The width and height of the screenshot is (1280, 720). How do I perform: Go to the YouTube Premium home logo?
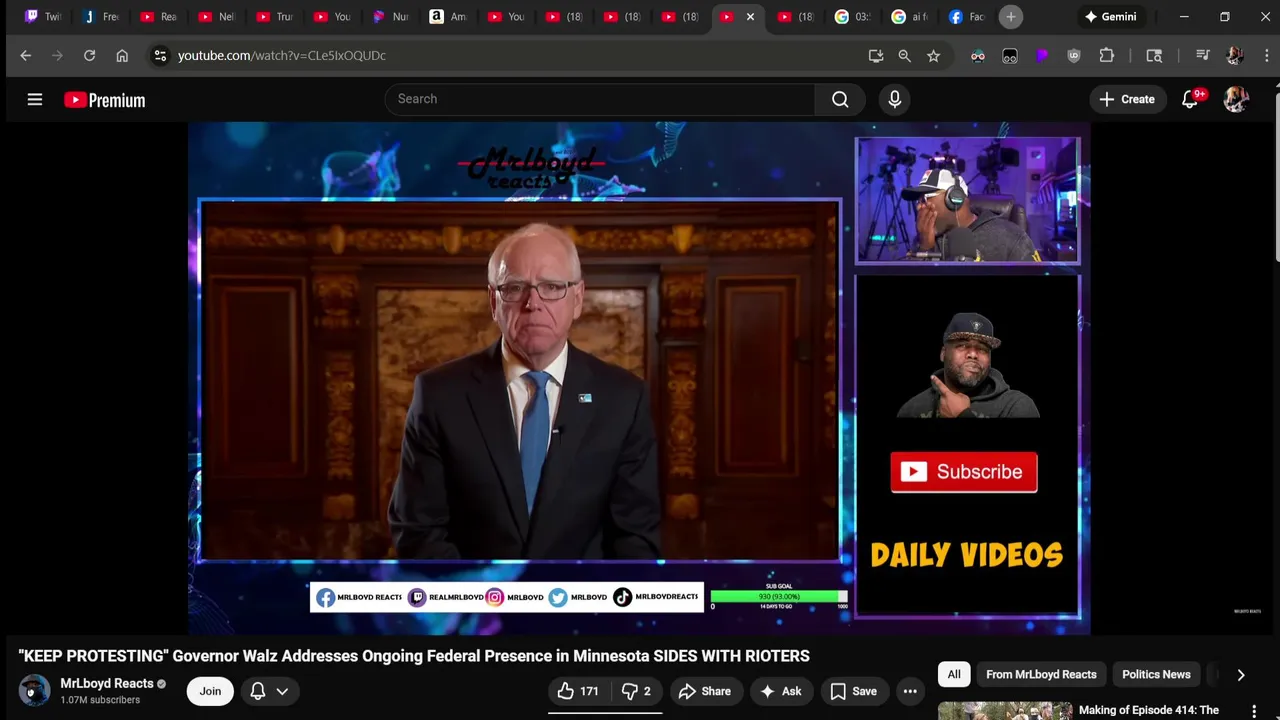[x=105, y=100]
